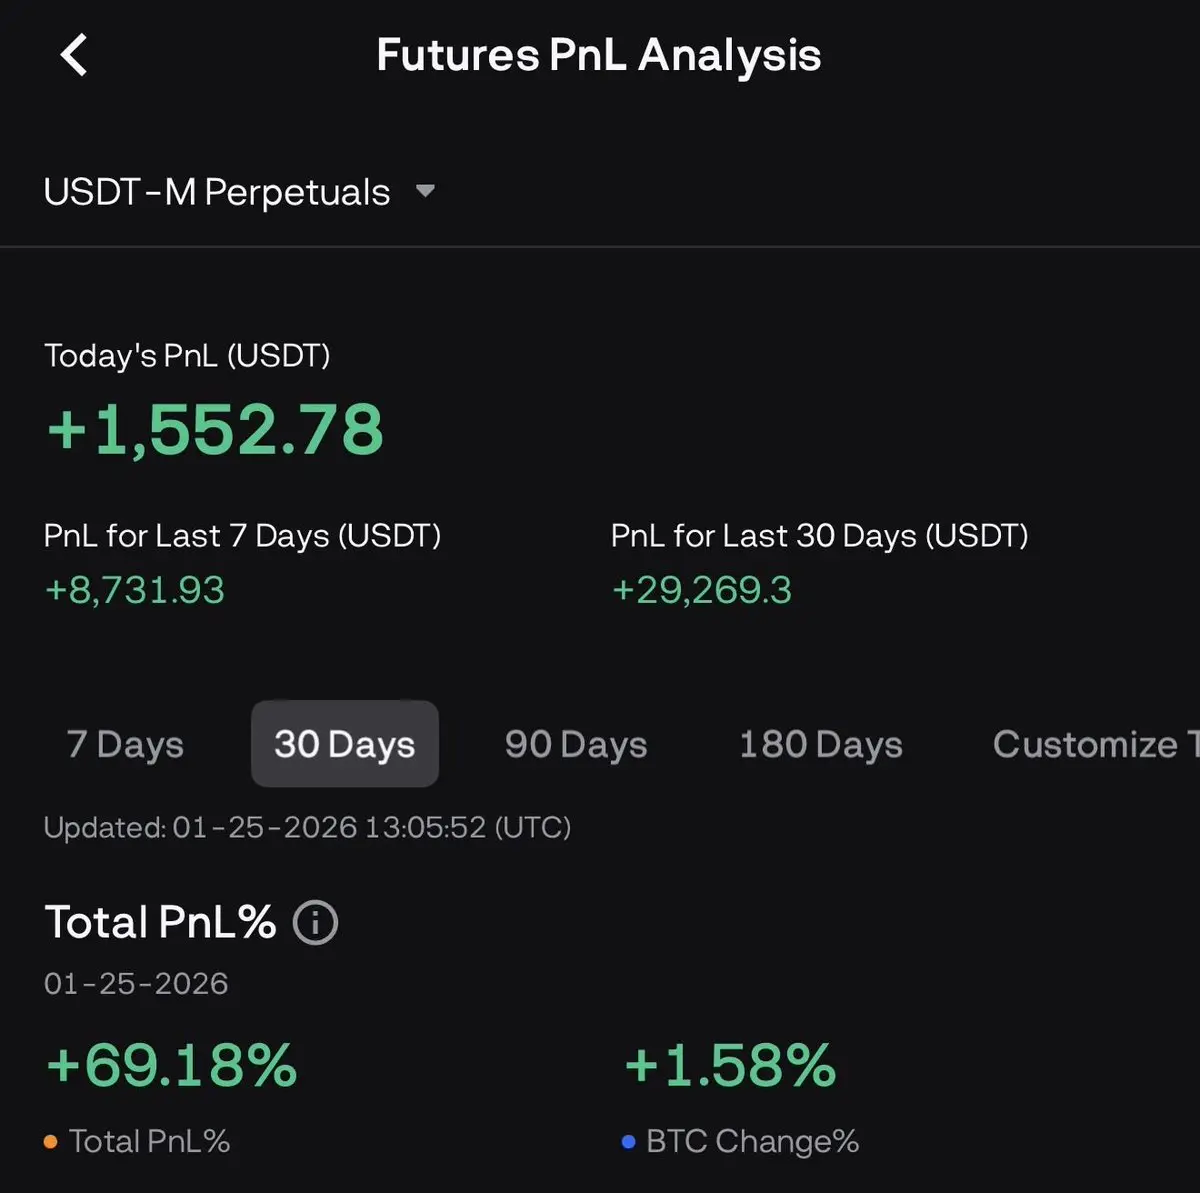Click the 30-day PnL value +29,269.3
Screen dimensions: 1200x1193
(x=702, y=590)
